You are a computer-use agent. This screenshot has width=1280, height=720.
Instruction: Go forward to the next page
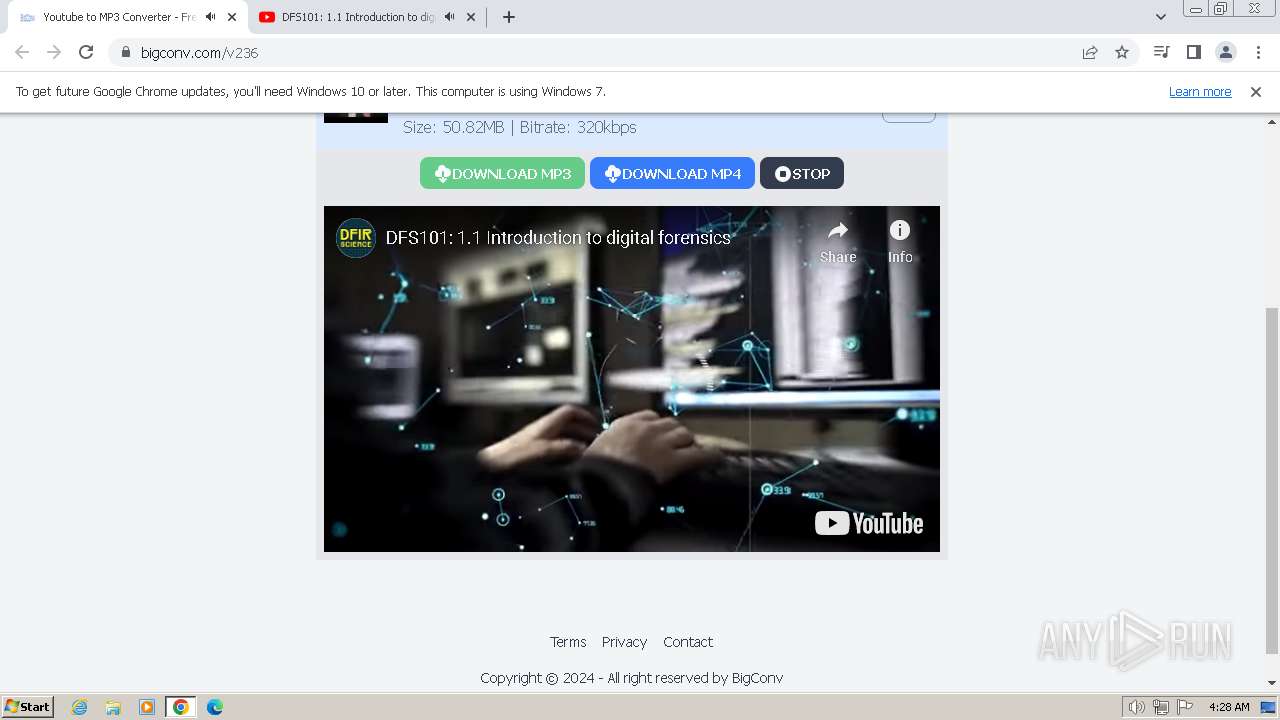[x=54, y=52]
